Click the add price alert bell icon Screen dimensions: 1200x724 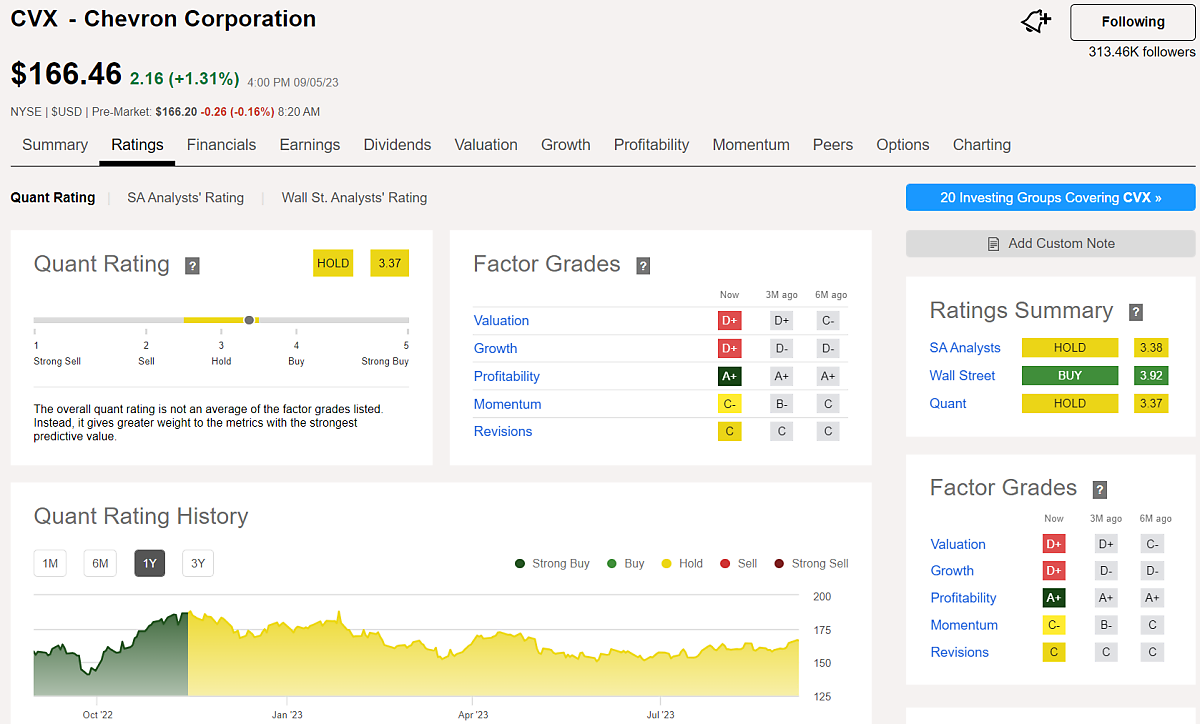tap(1035, 22)
